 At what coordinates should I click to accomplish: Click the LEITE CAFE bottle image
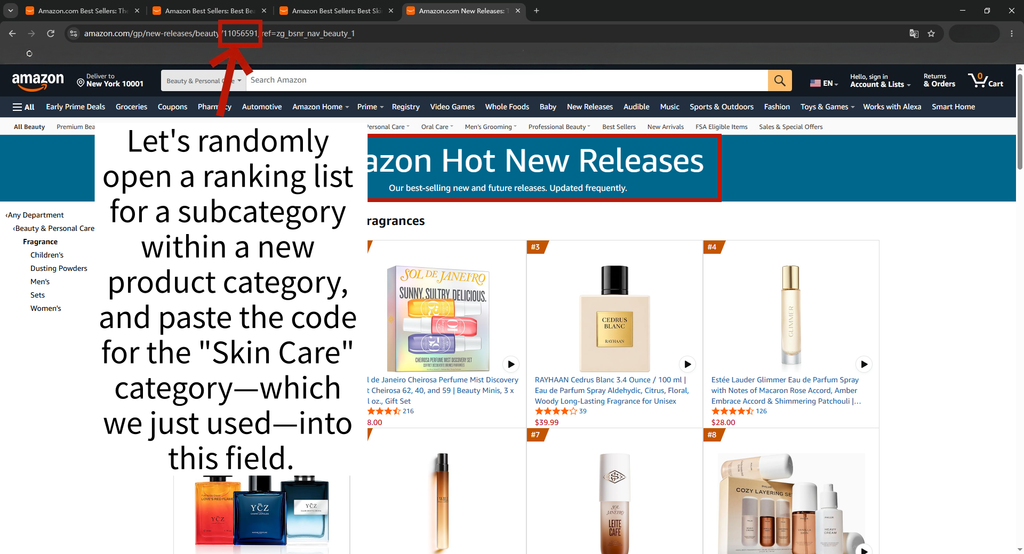pos(615,504)
